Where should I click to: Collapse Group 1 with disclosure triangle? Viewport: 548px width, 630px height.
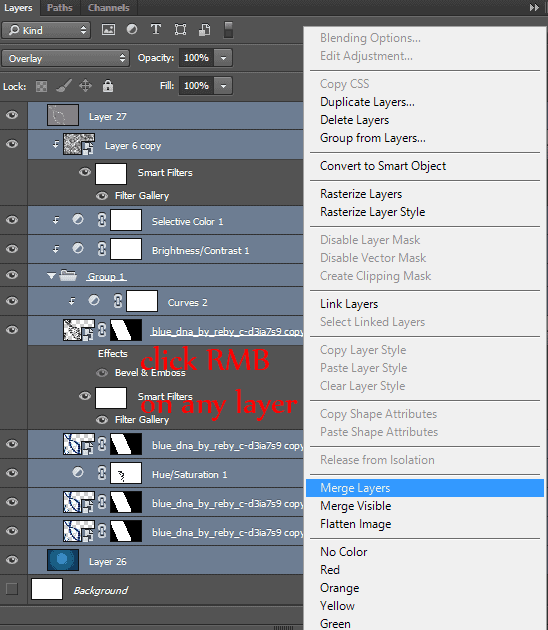click(51, 276)
